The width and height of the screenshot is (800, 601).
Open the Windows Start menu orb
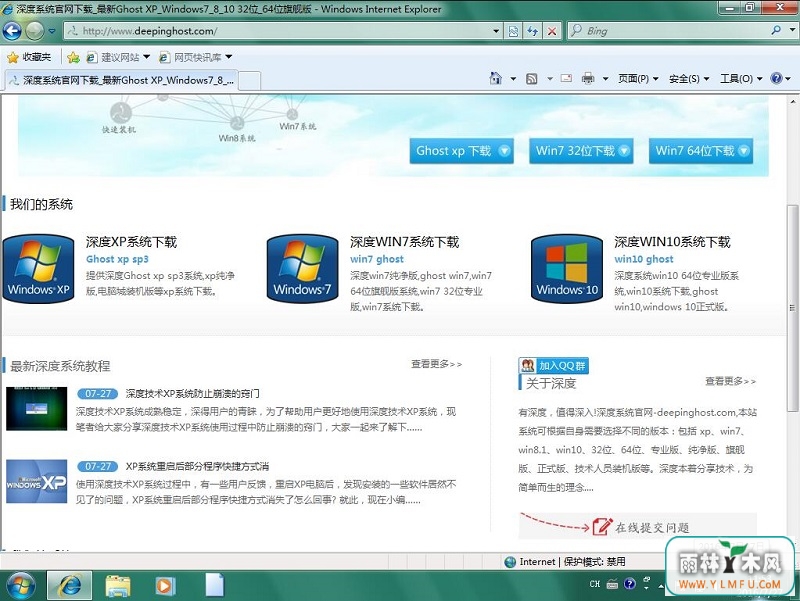[x=21, y=586]
